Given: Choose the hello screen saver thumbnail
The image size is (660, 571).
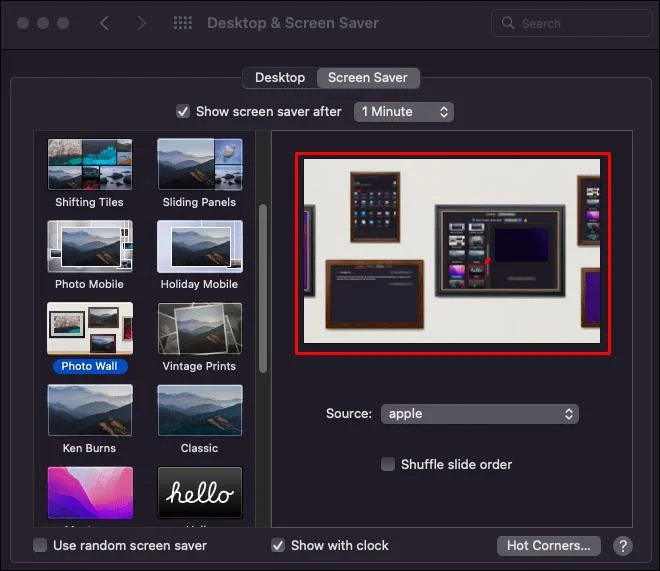Looking at the screenshot, I should (200, 492).
